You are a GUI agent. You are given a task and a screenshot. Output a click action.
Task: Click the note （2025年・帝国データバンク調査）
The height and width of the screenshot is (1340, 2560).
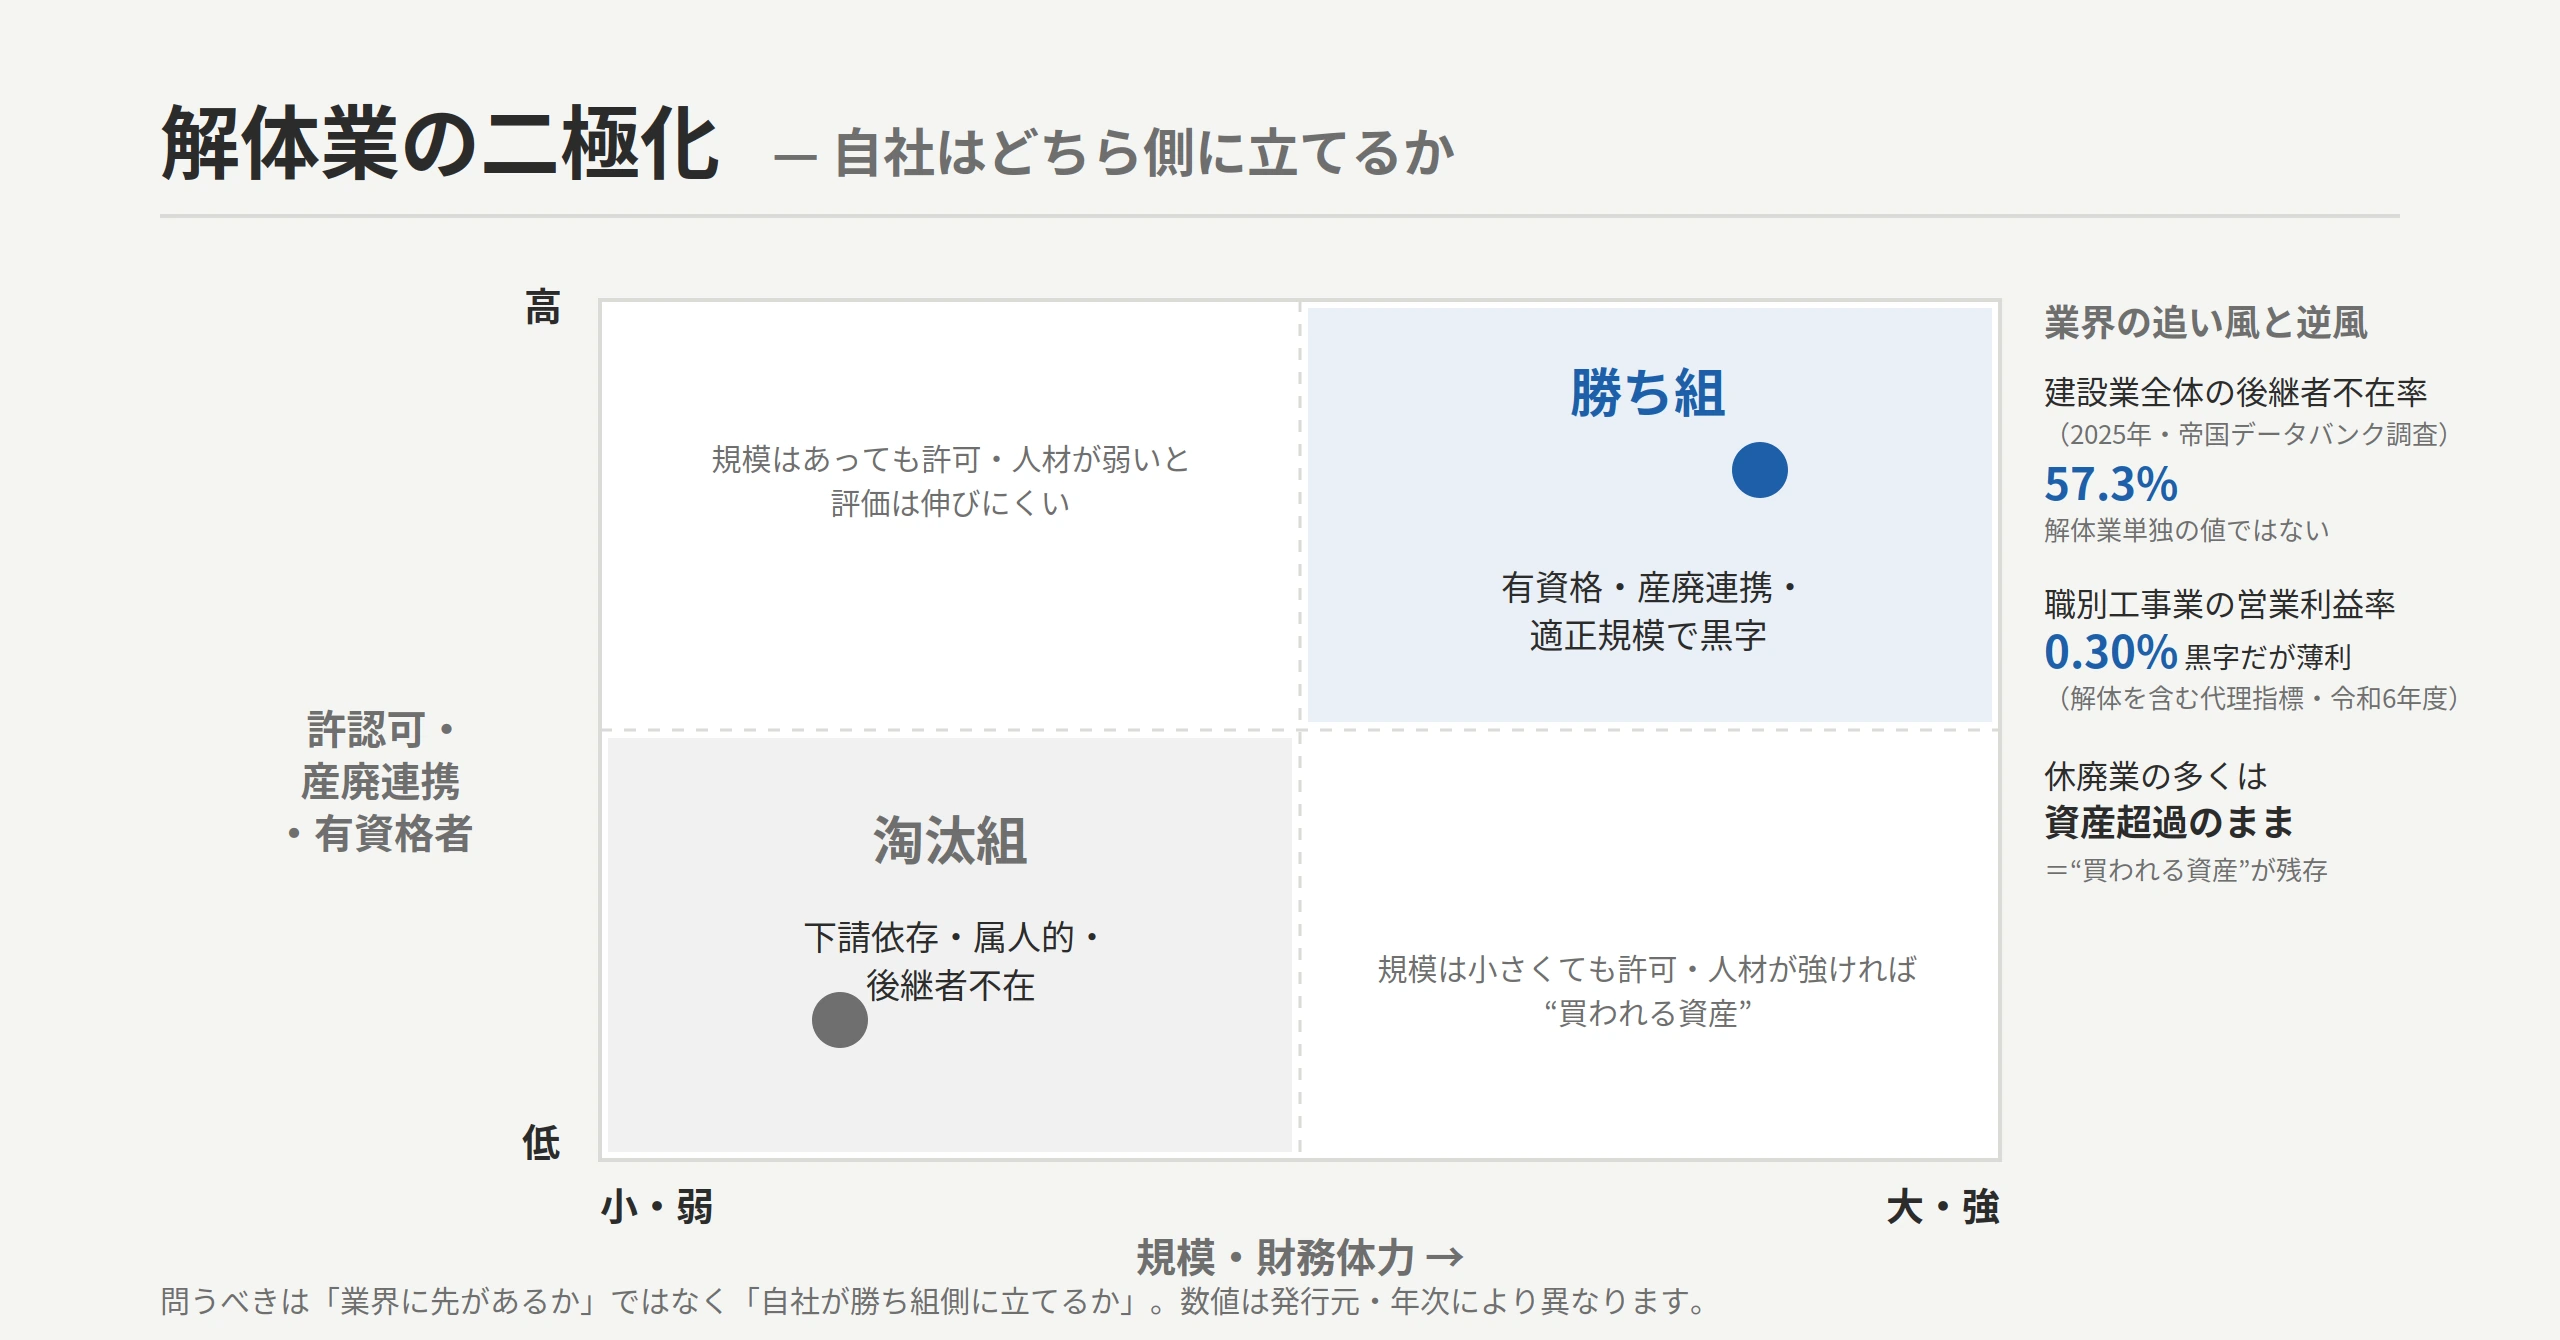(2252, 434)
